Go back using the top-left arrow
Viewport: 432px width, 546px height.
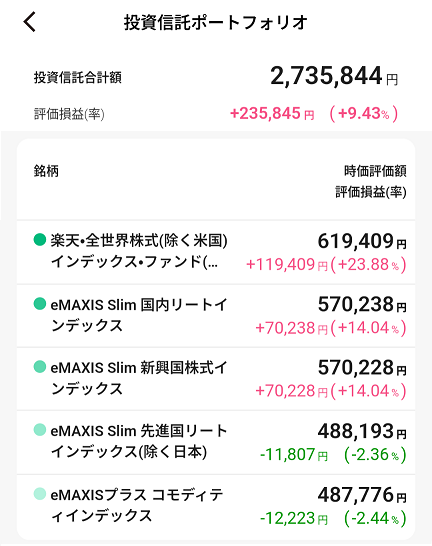coord(30,22)
